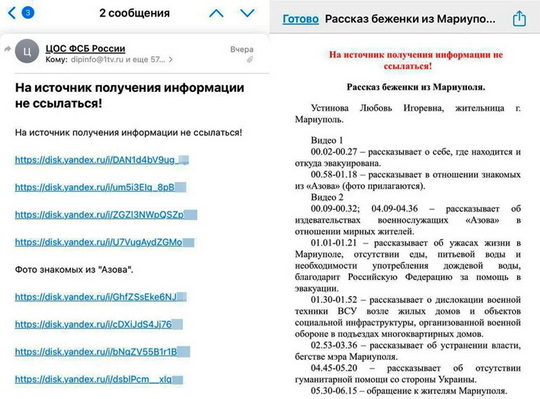Tap the name 'Устинова Любовь Игоревна' in document
The image size is (540, 399).
point(377,108)
